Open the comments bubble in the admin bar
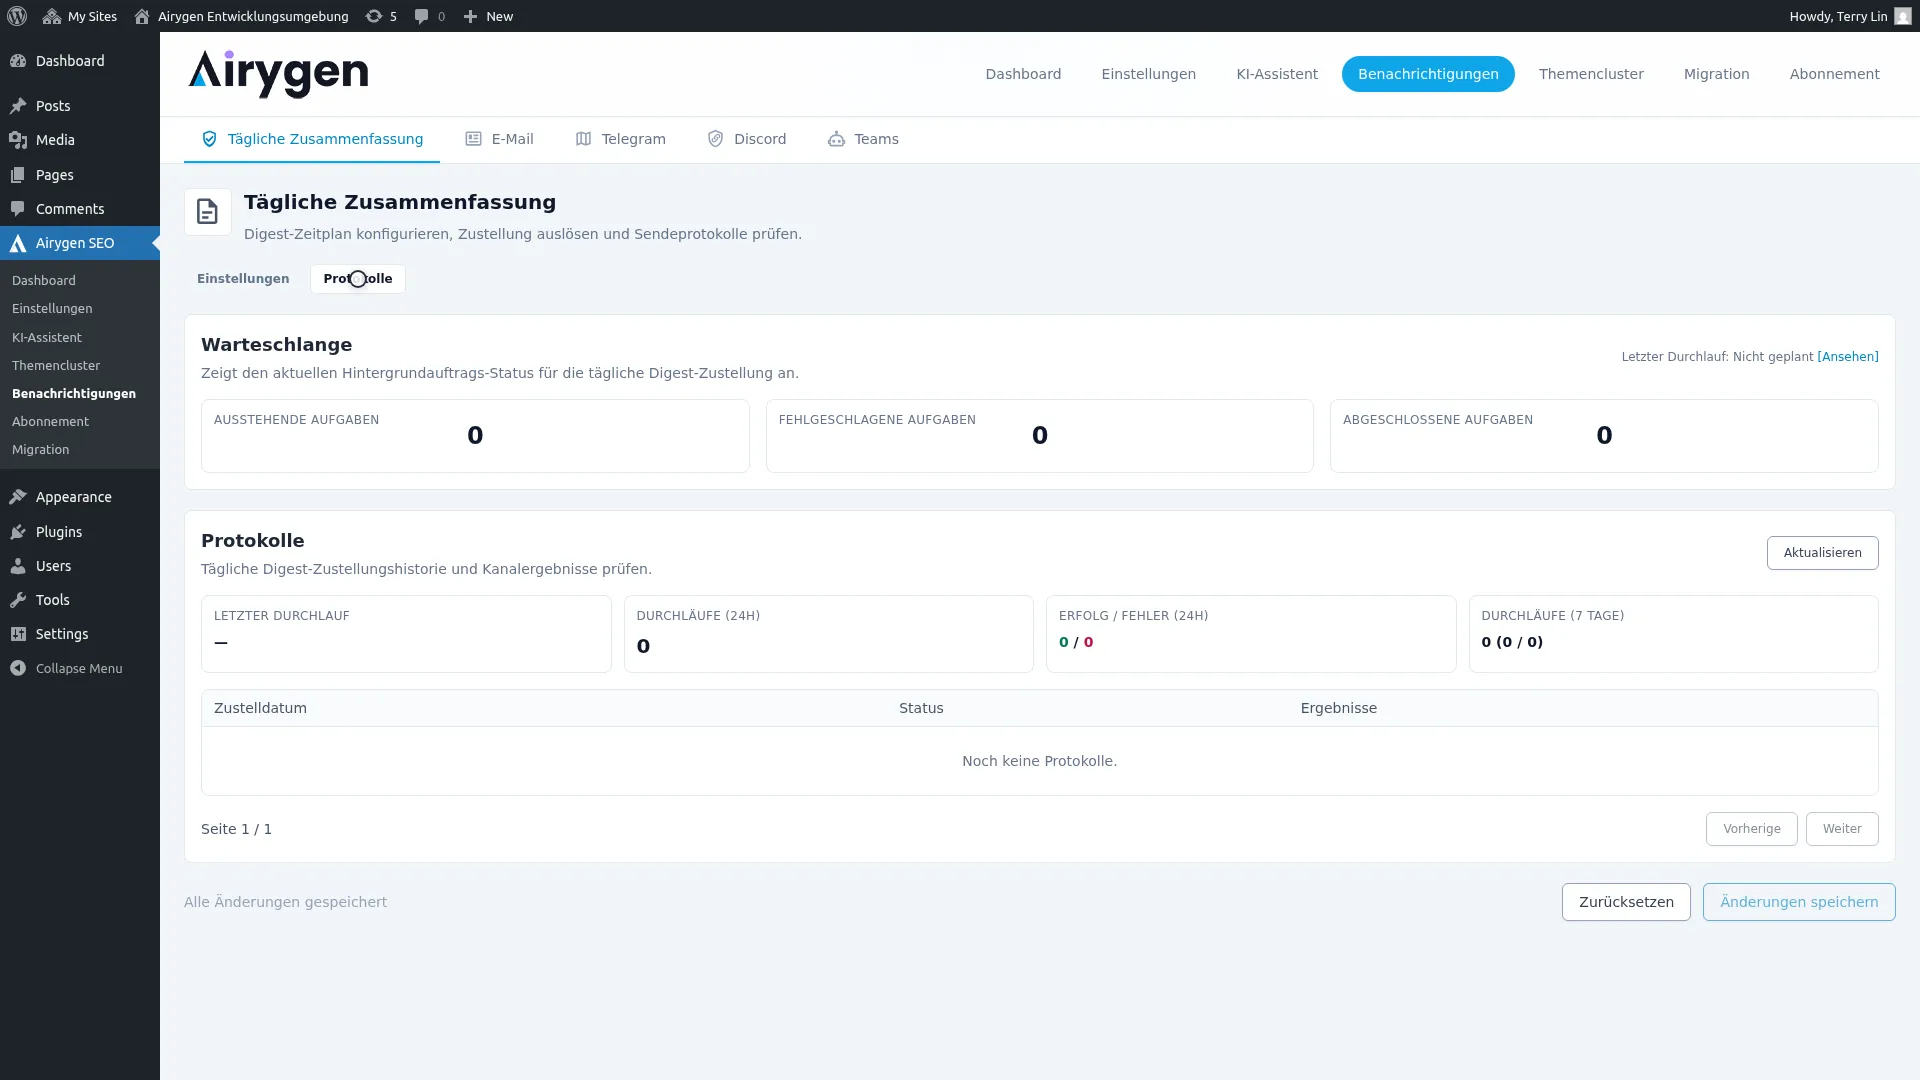Image resolution: width=1920 pixels, height=1080 pixels. [421, 16]
